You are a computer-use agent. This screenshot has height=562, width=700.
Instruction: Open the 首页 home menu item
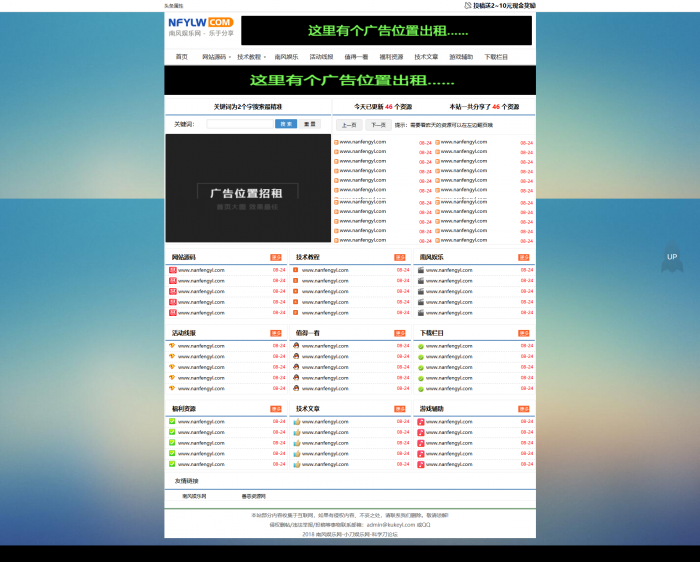pos(181,57)
